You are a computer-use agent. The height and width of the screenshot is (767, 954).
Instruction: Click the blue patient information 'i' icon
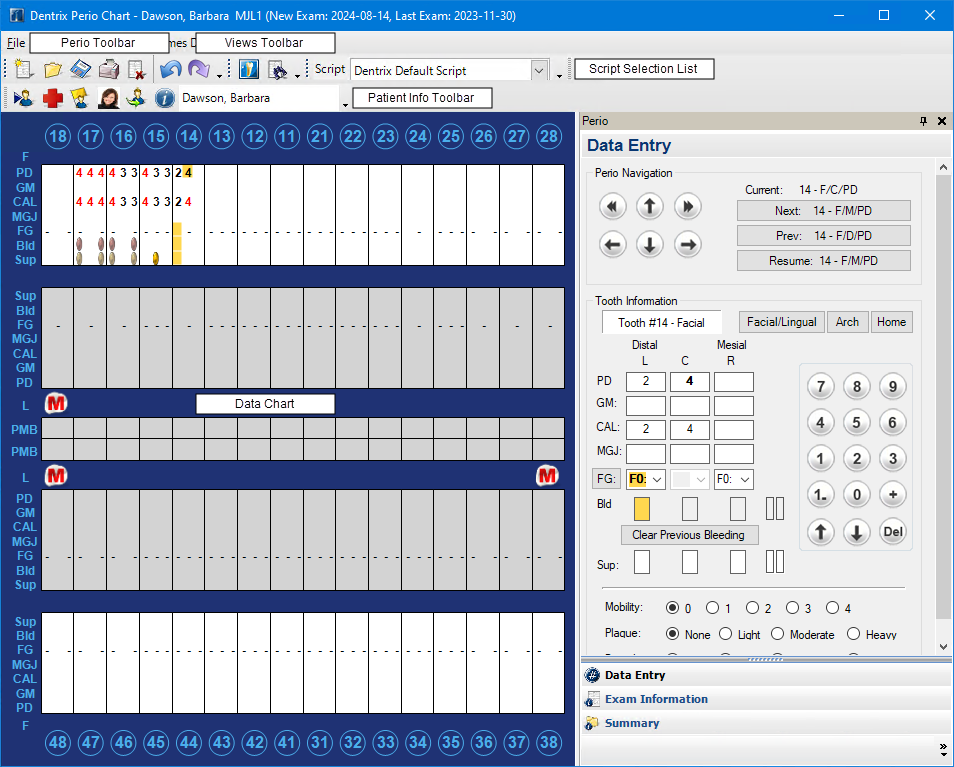(165, 98)
